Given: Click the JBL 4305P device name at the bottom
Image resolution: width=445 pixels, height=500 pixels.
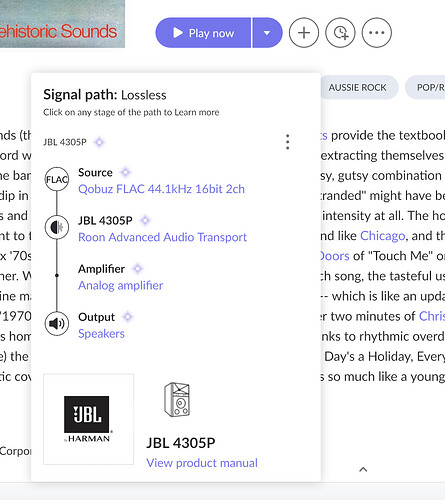Looking at the screenshot, I should 181,443.
